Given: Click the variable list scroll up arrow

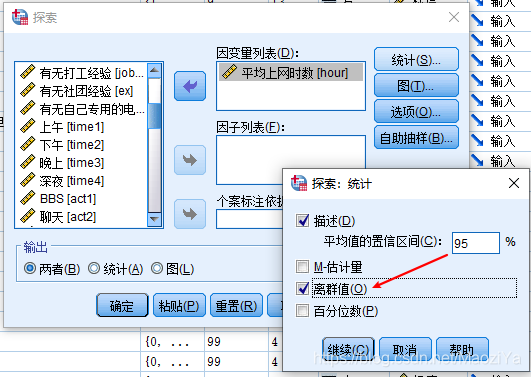Looking at the screenshot, I should point(155,70).
